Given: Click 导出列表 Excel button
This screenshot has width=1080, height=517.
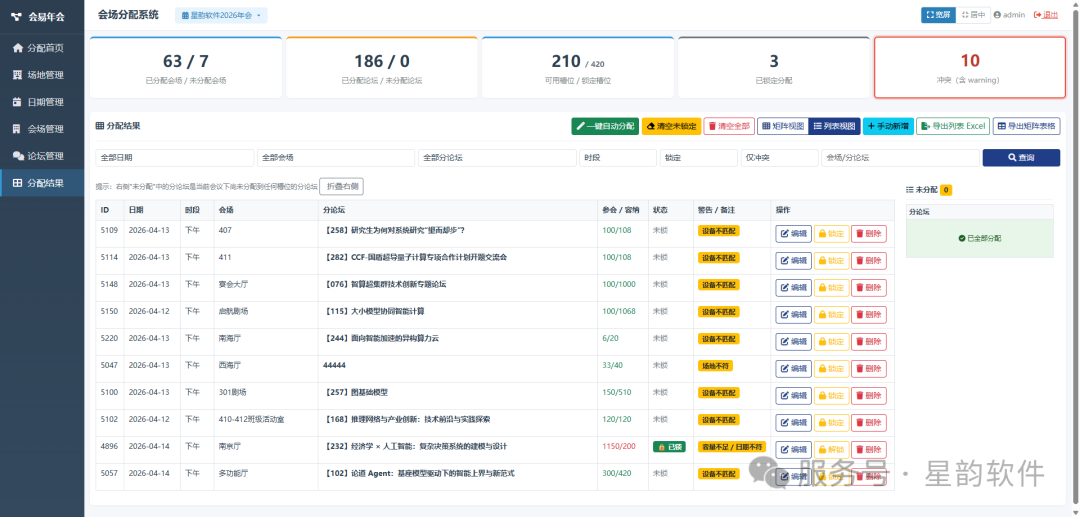Looking at the screenshot, I should (x=953, y=126).
